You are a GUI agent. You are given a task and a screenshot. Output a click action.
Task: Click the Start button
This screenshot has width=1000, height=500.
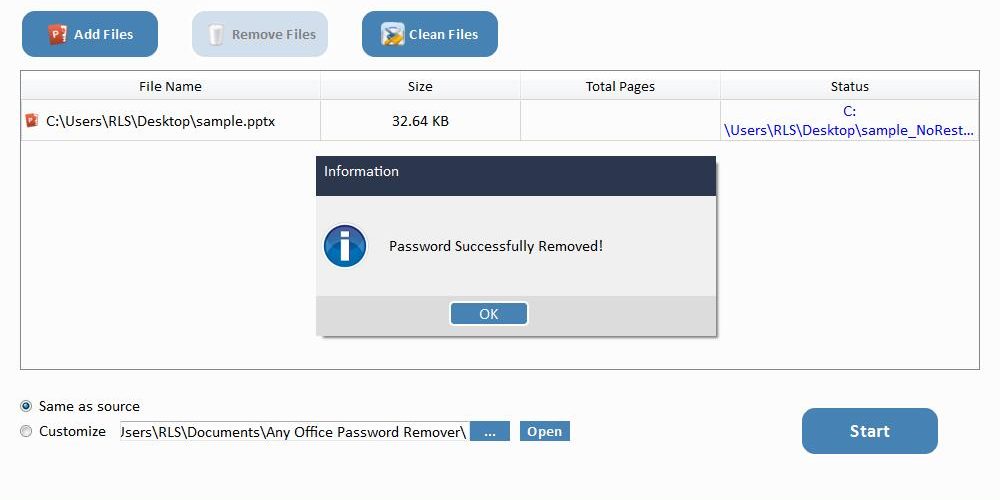869,431
